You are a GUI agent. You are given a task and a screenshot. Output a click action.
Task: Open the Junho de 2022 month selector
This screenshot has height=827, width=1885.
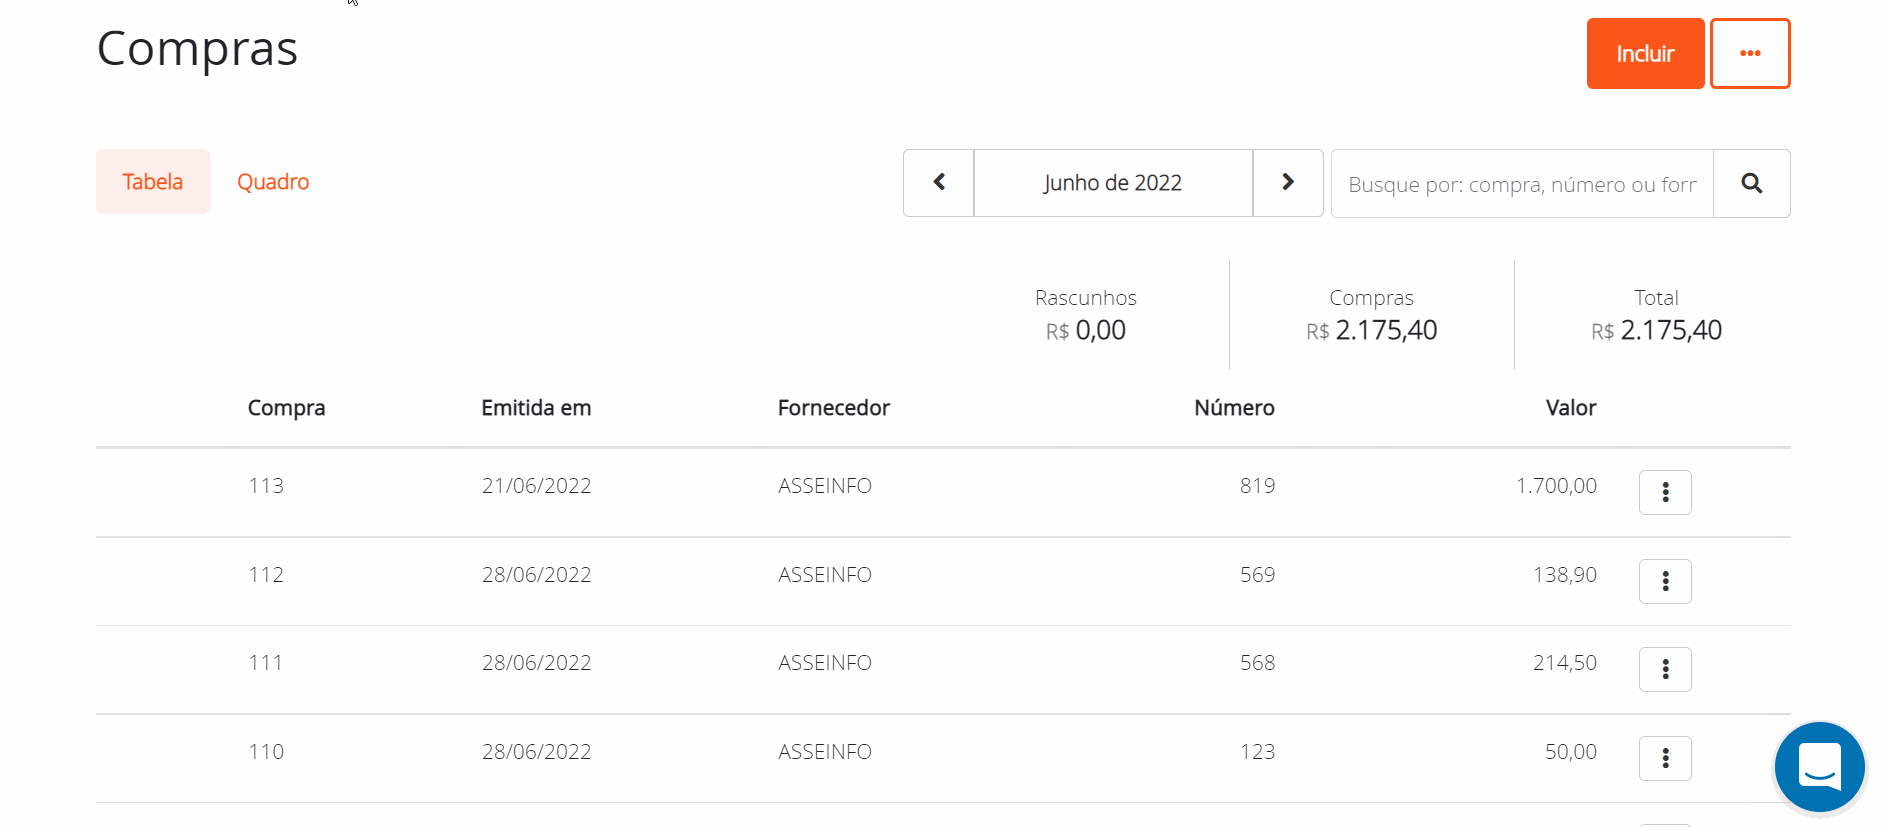[1112, 183]
